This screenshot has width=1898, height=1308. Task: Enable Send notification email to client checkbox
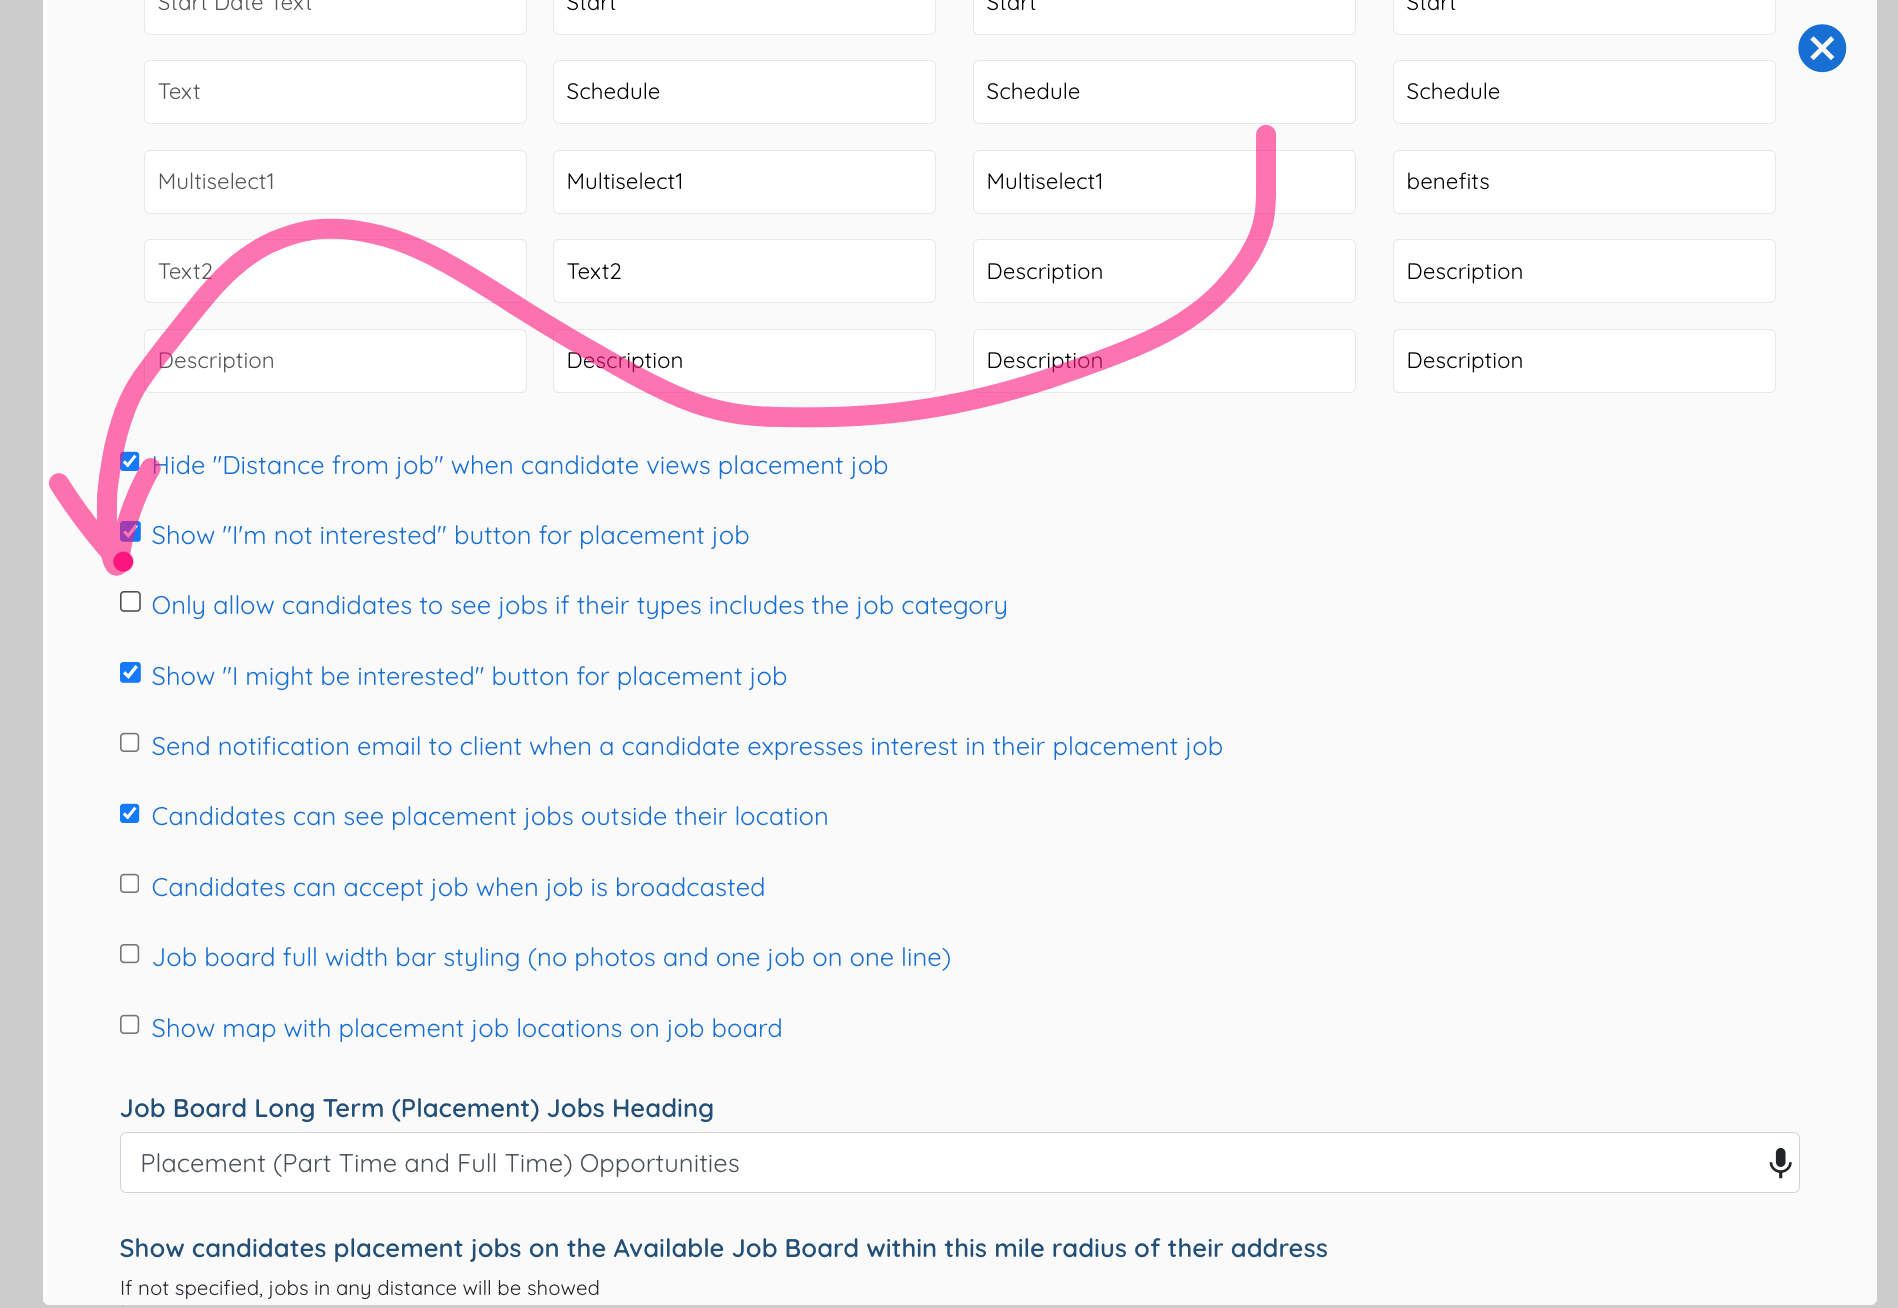click(130, 743)
